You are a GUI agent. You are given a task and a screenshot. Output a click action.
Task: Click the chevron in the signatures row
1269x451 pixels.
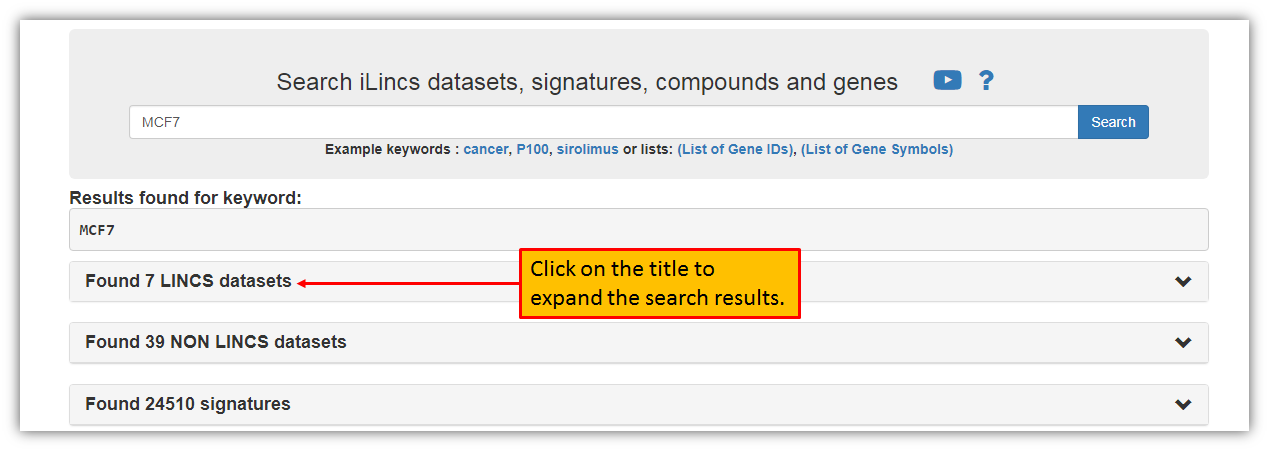[x=1183, y=405]
